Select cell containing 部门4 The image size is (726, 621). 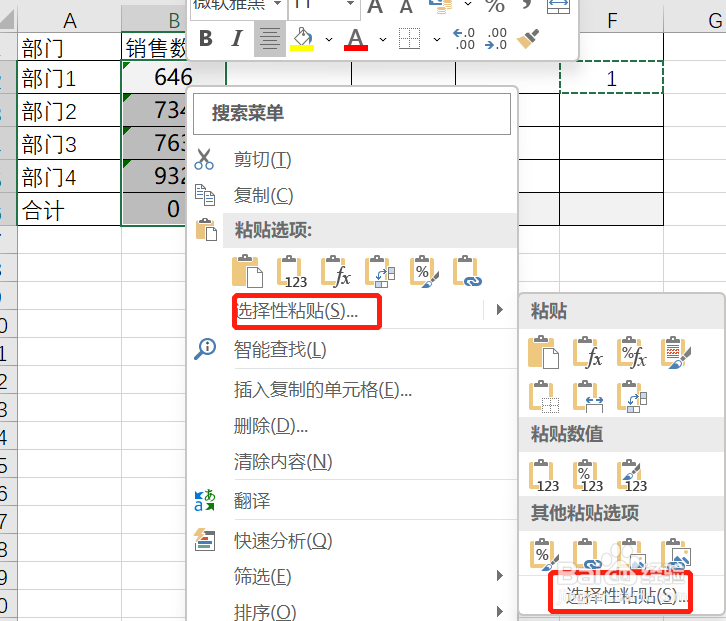[69, 176]
